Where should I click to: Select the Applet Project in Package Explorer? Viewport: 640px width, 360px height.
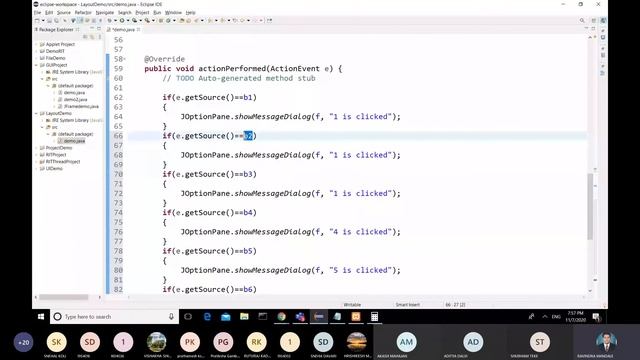pyautogui.click(x=60, y=44)
